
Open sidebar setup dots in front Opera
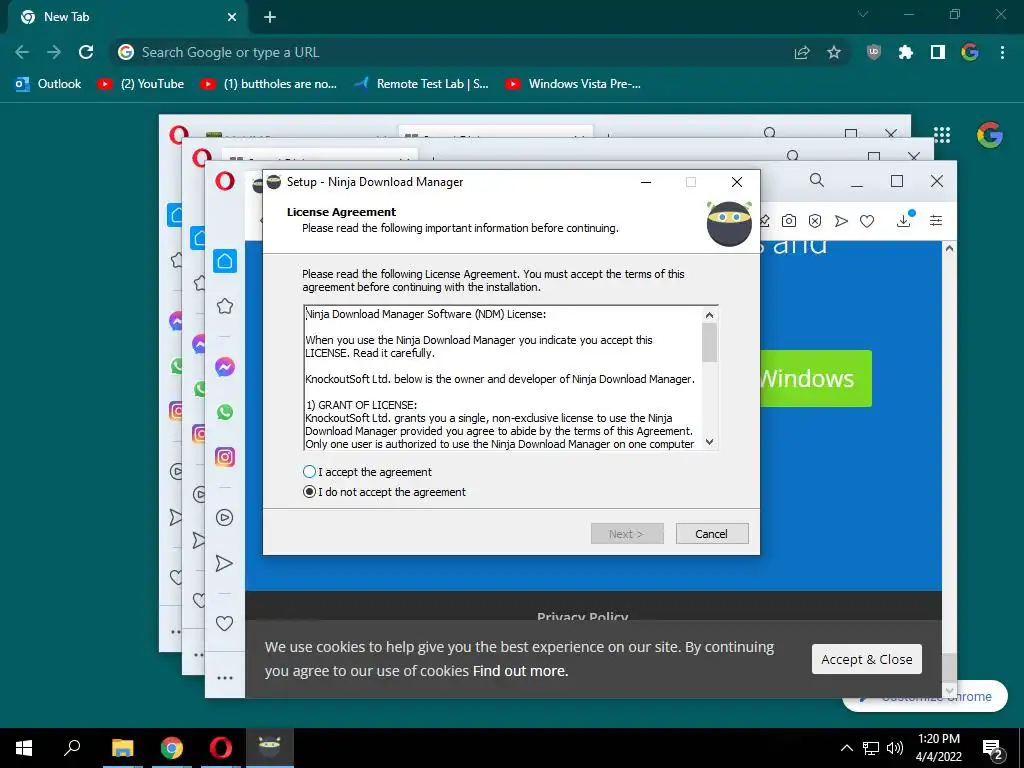point(225,678)
